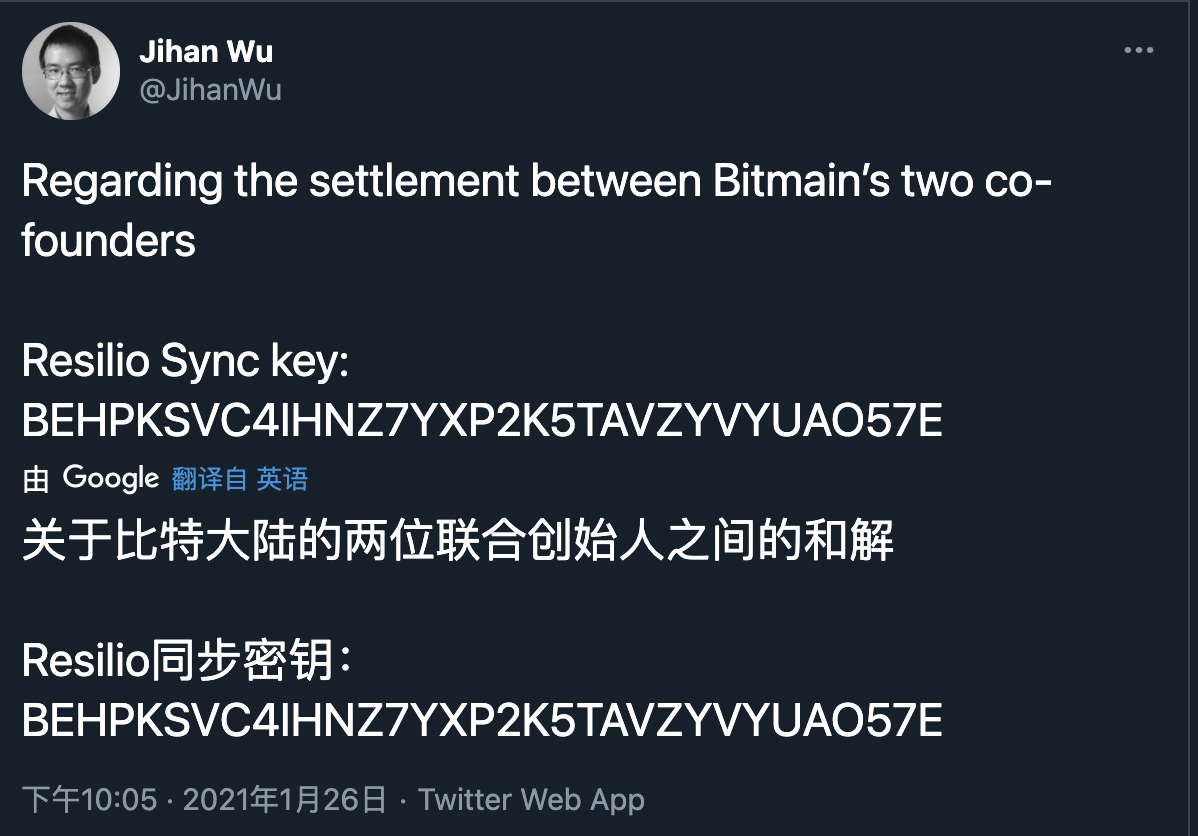
Task: Click the Google logo in translation credit
Action: (111, 479)
